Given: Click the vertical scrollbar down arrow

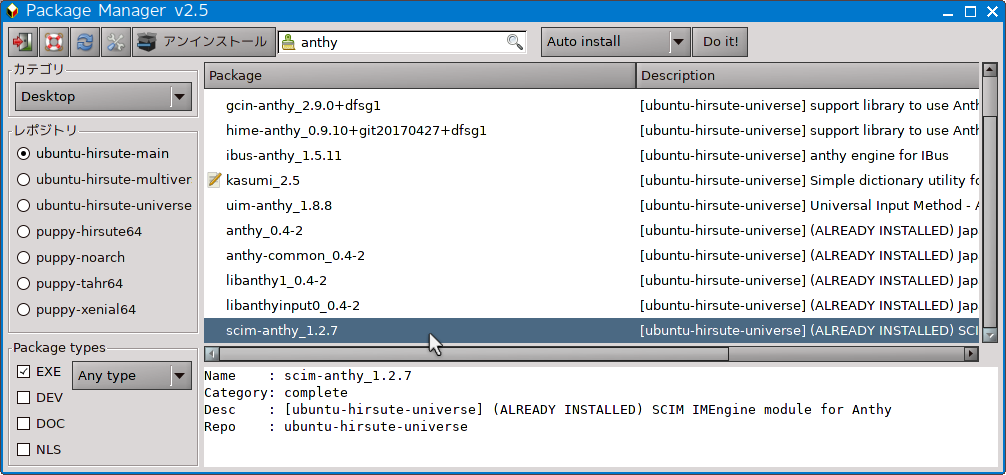Looking at the screenshot, I should [989, 336].
